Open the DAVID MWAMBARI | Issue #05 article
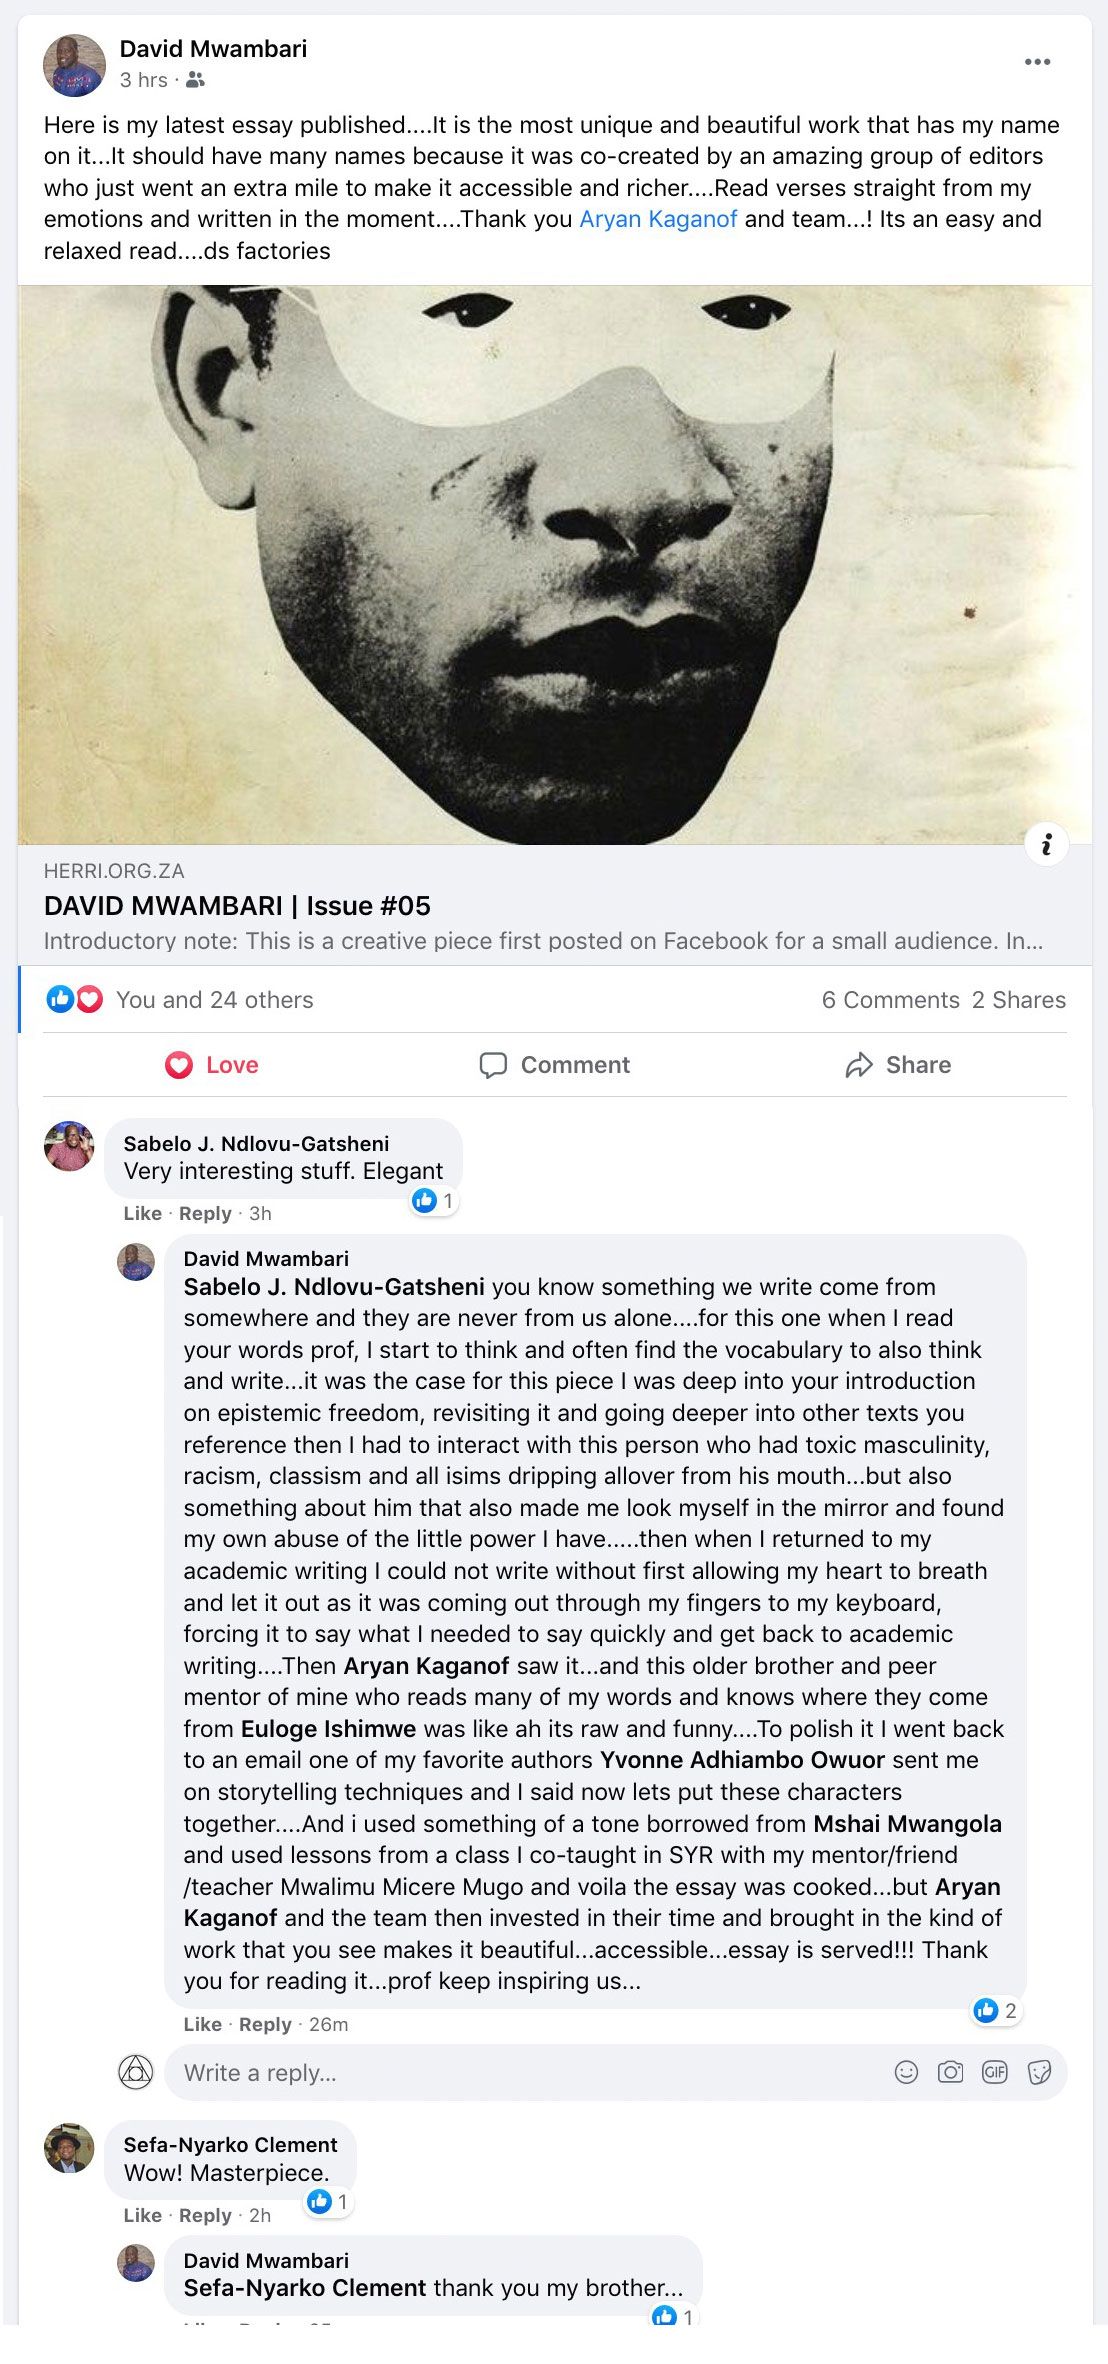 (237, 906)
